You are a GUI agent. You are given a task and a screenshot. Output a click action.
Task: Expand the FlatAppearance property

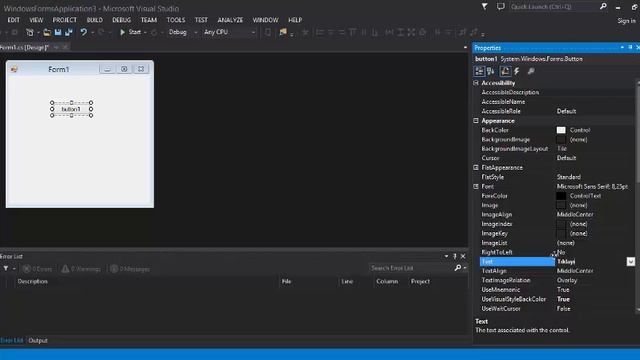coord(476,168)
